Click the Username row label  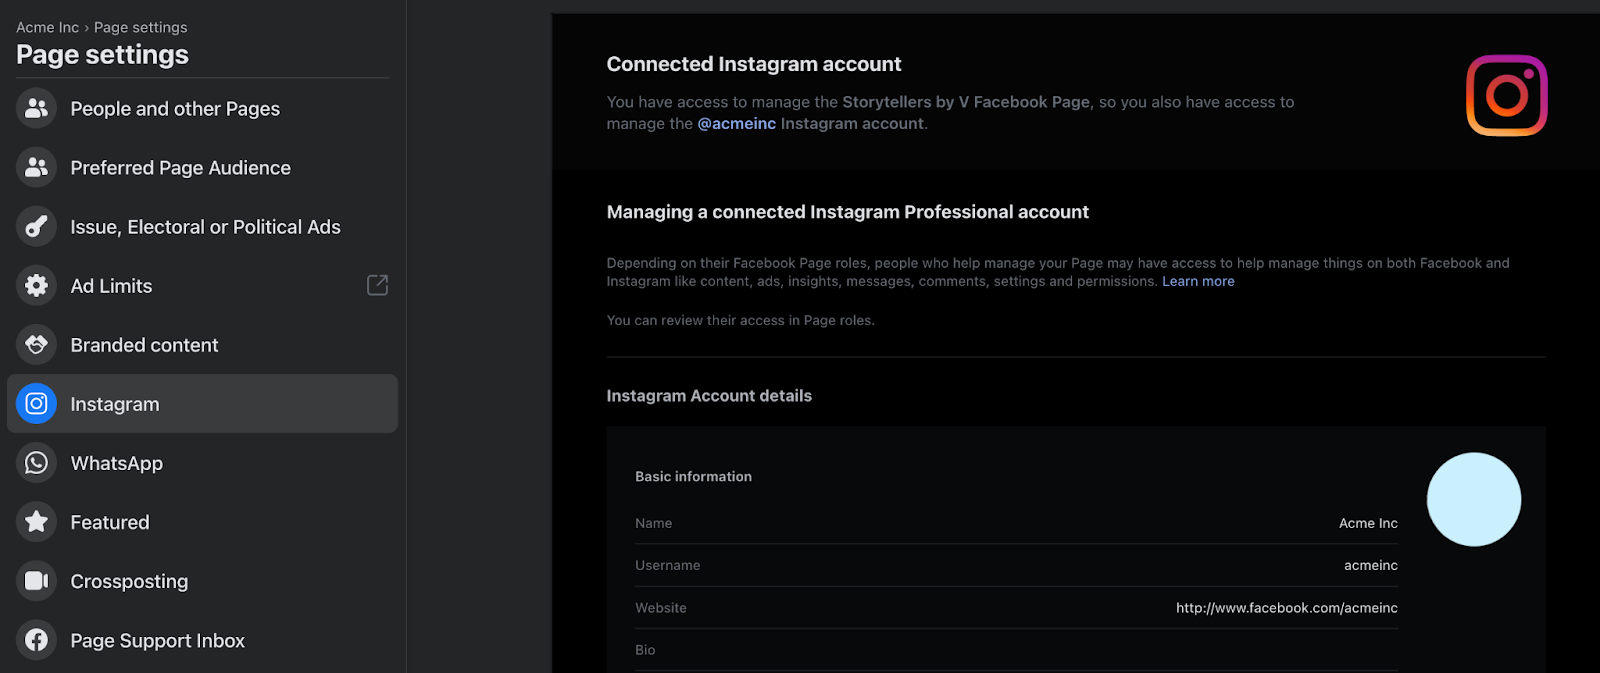point(667,565)
